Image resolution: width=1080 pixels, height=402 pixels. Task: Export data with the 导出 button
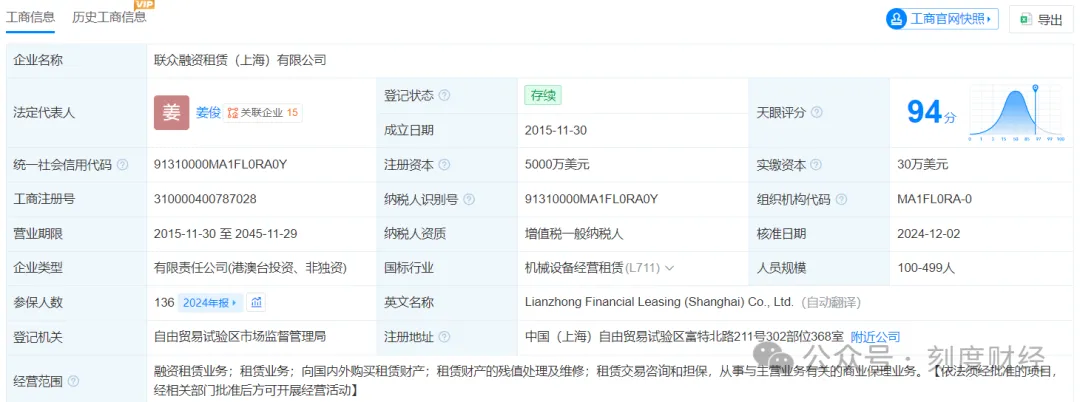tap(1041, 19)
